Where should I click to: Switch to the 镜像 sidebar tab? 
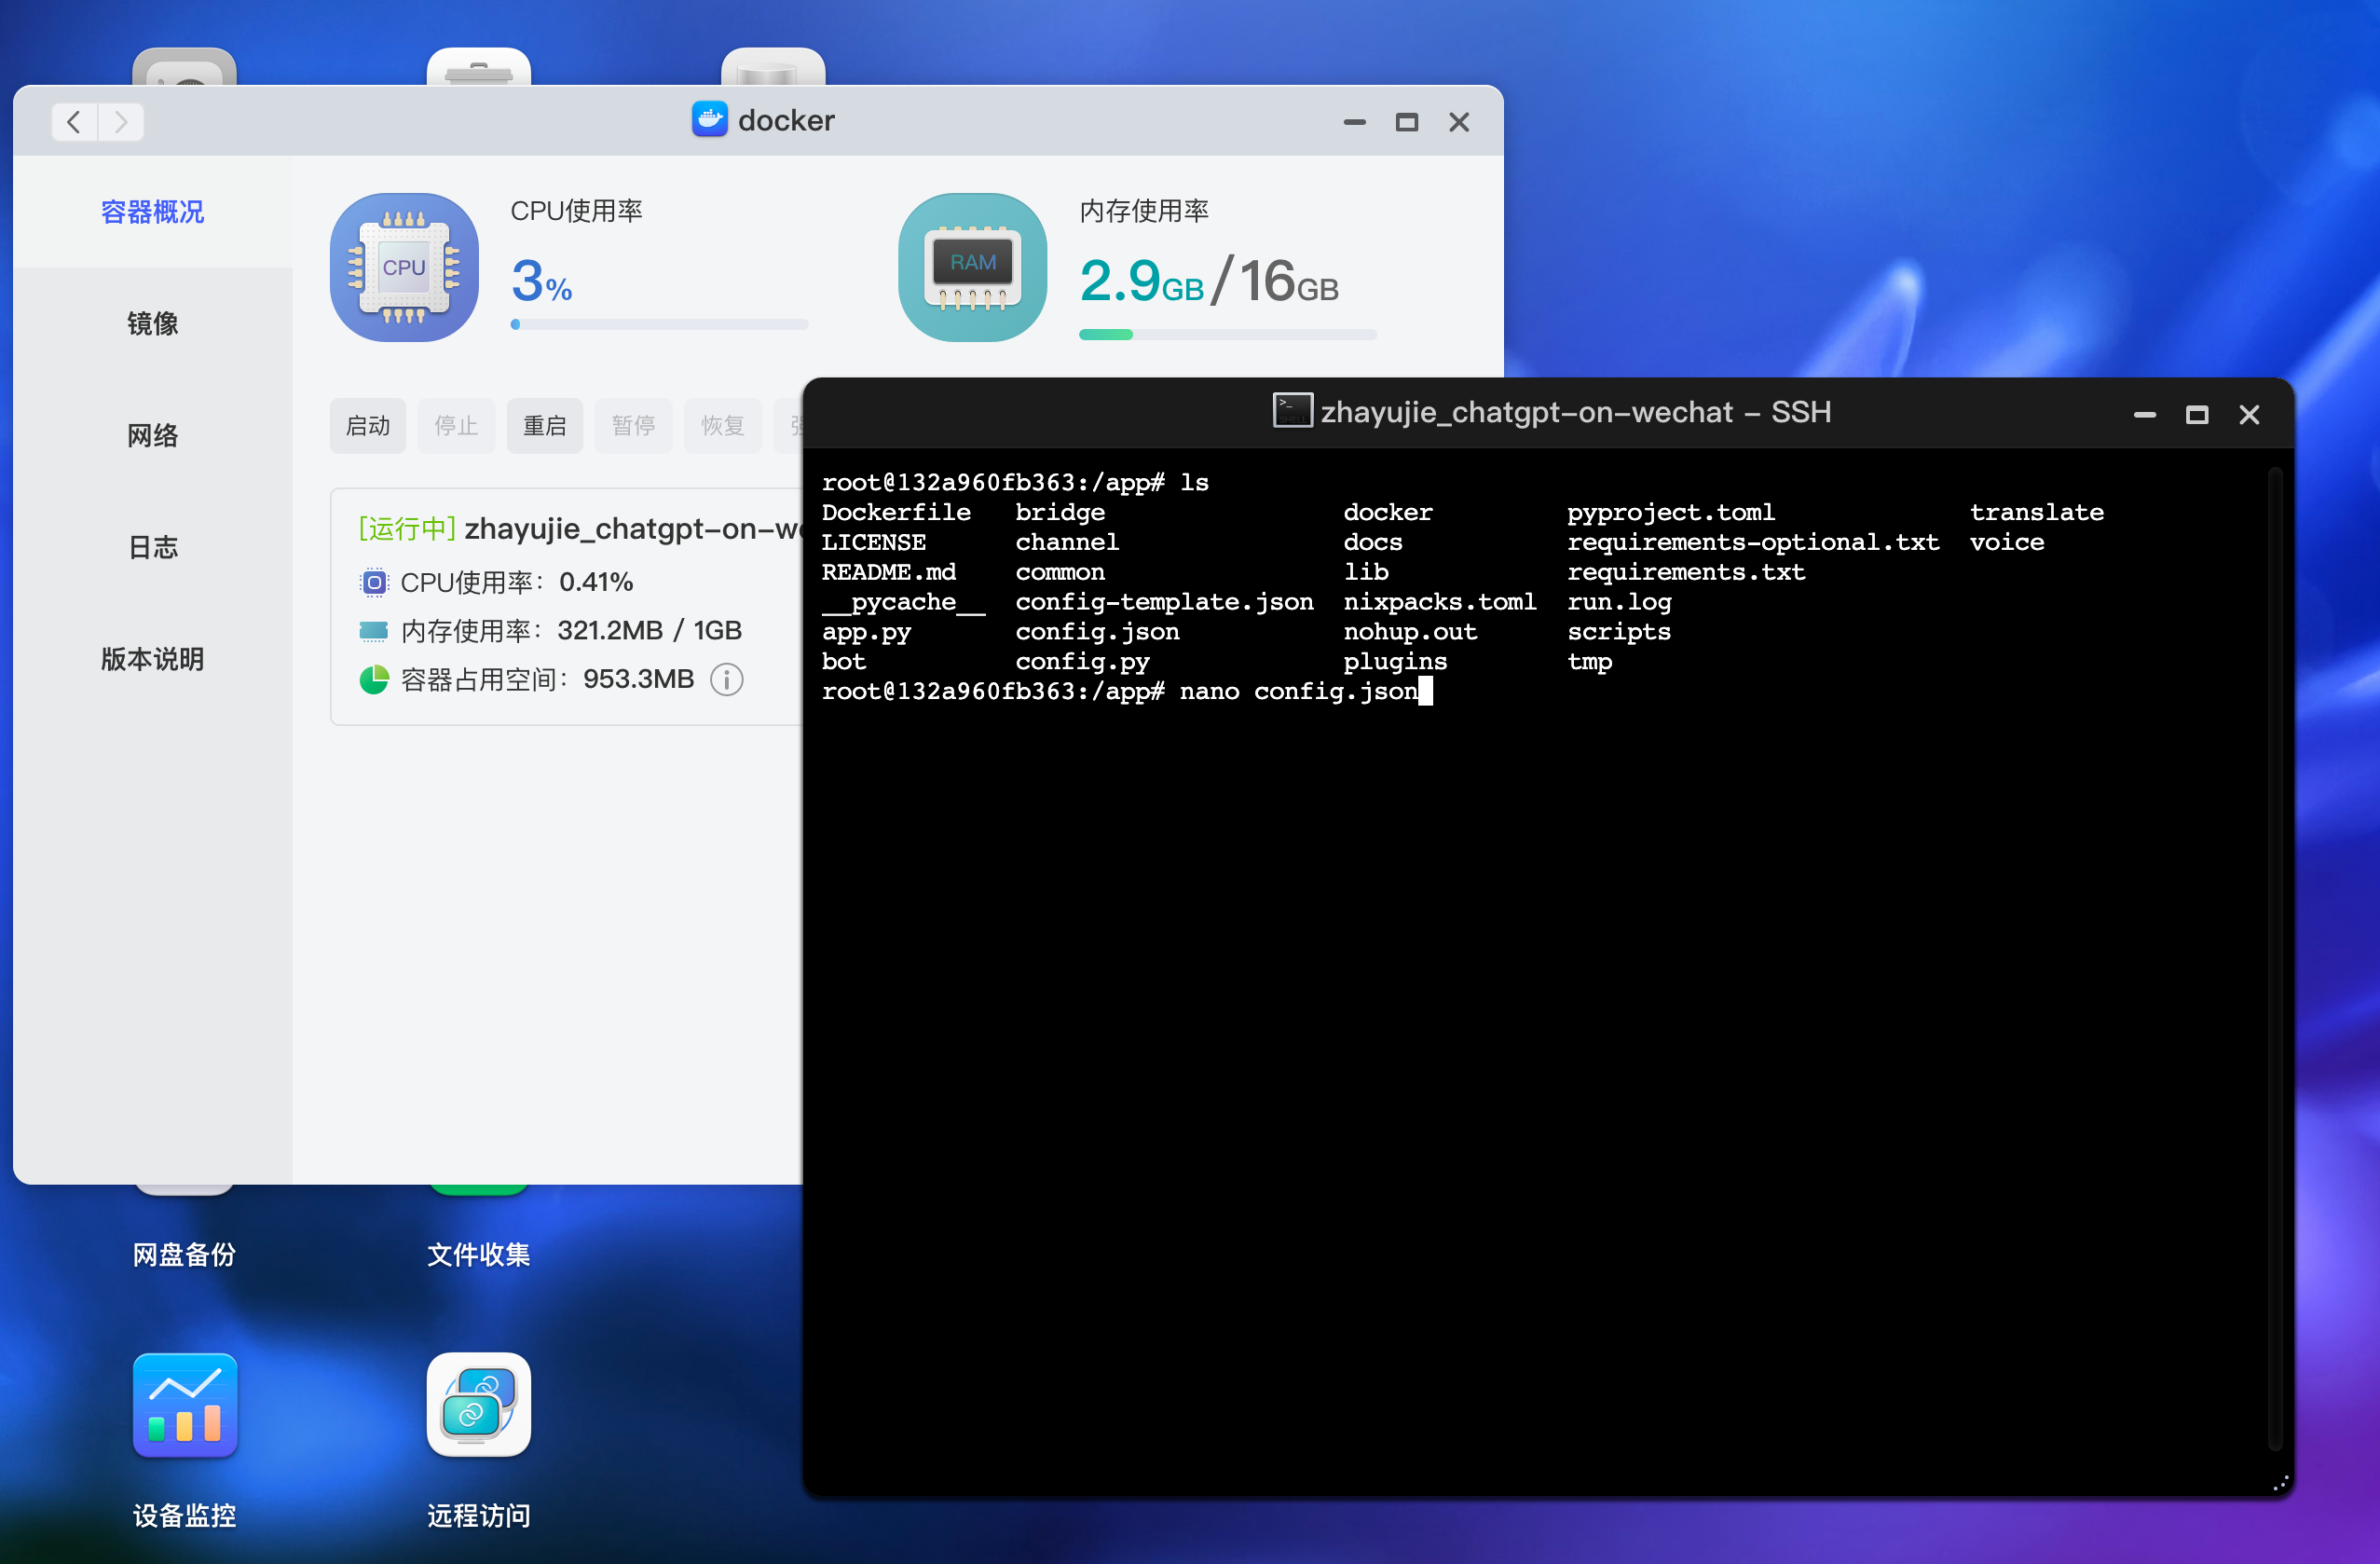click(x=153, y=324)
